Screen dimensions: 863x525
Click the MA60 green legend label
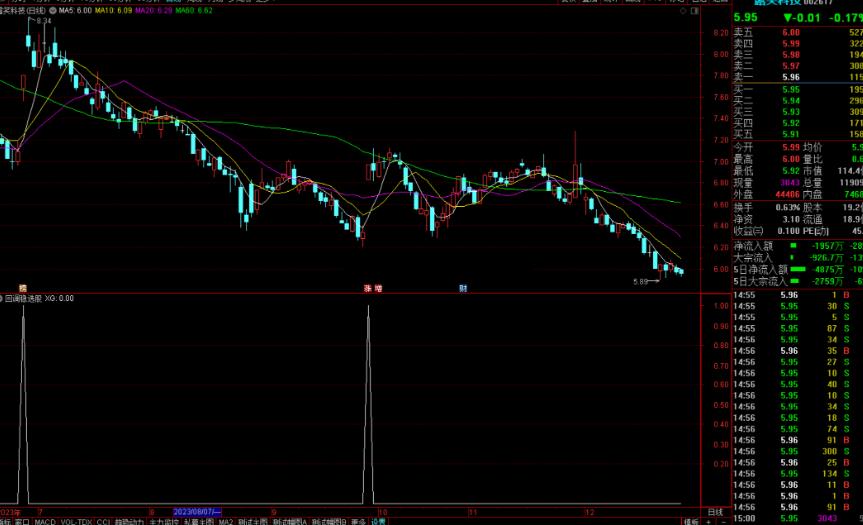coord(194,10)
